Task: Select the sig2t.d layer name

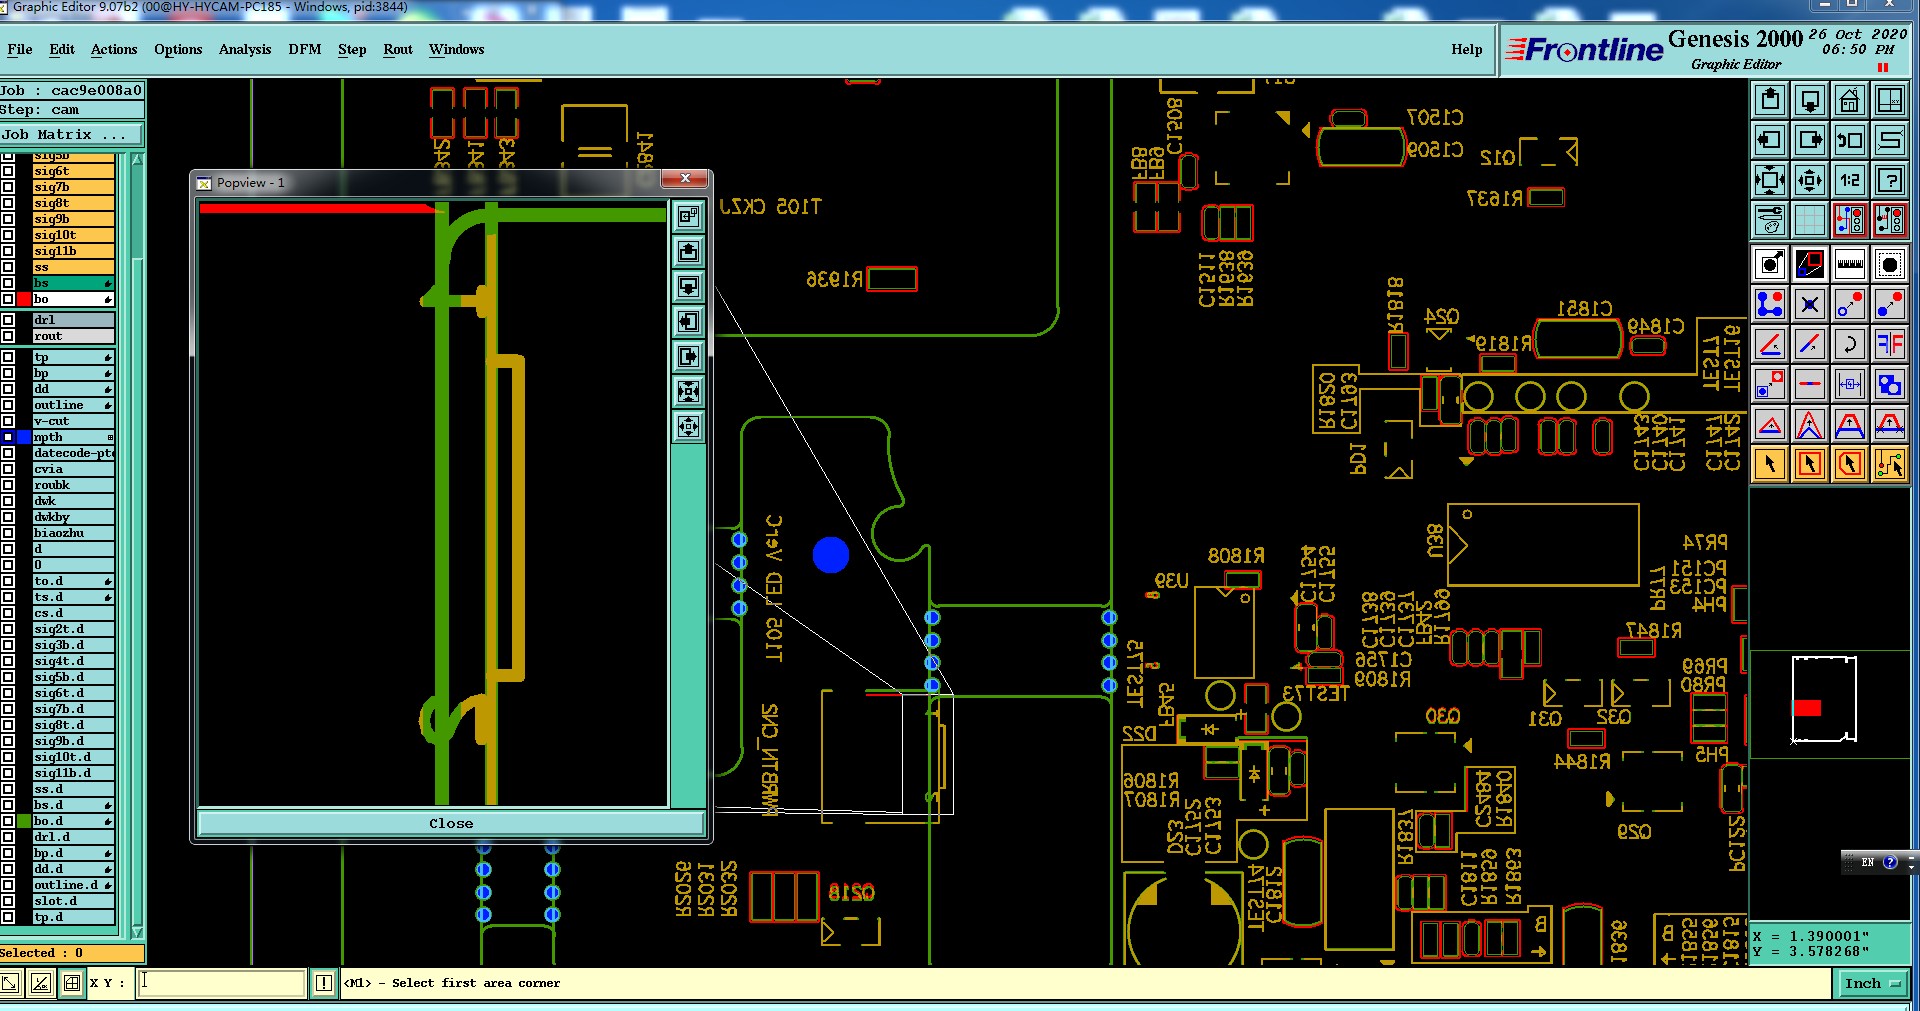Action: 73,629
